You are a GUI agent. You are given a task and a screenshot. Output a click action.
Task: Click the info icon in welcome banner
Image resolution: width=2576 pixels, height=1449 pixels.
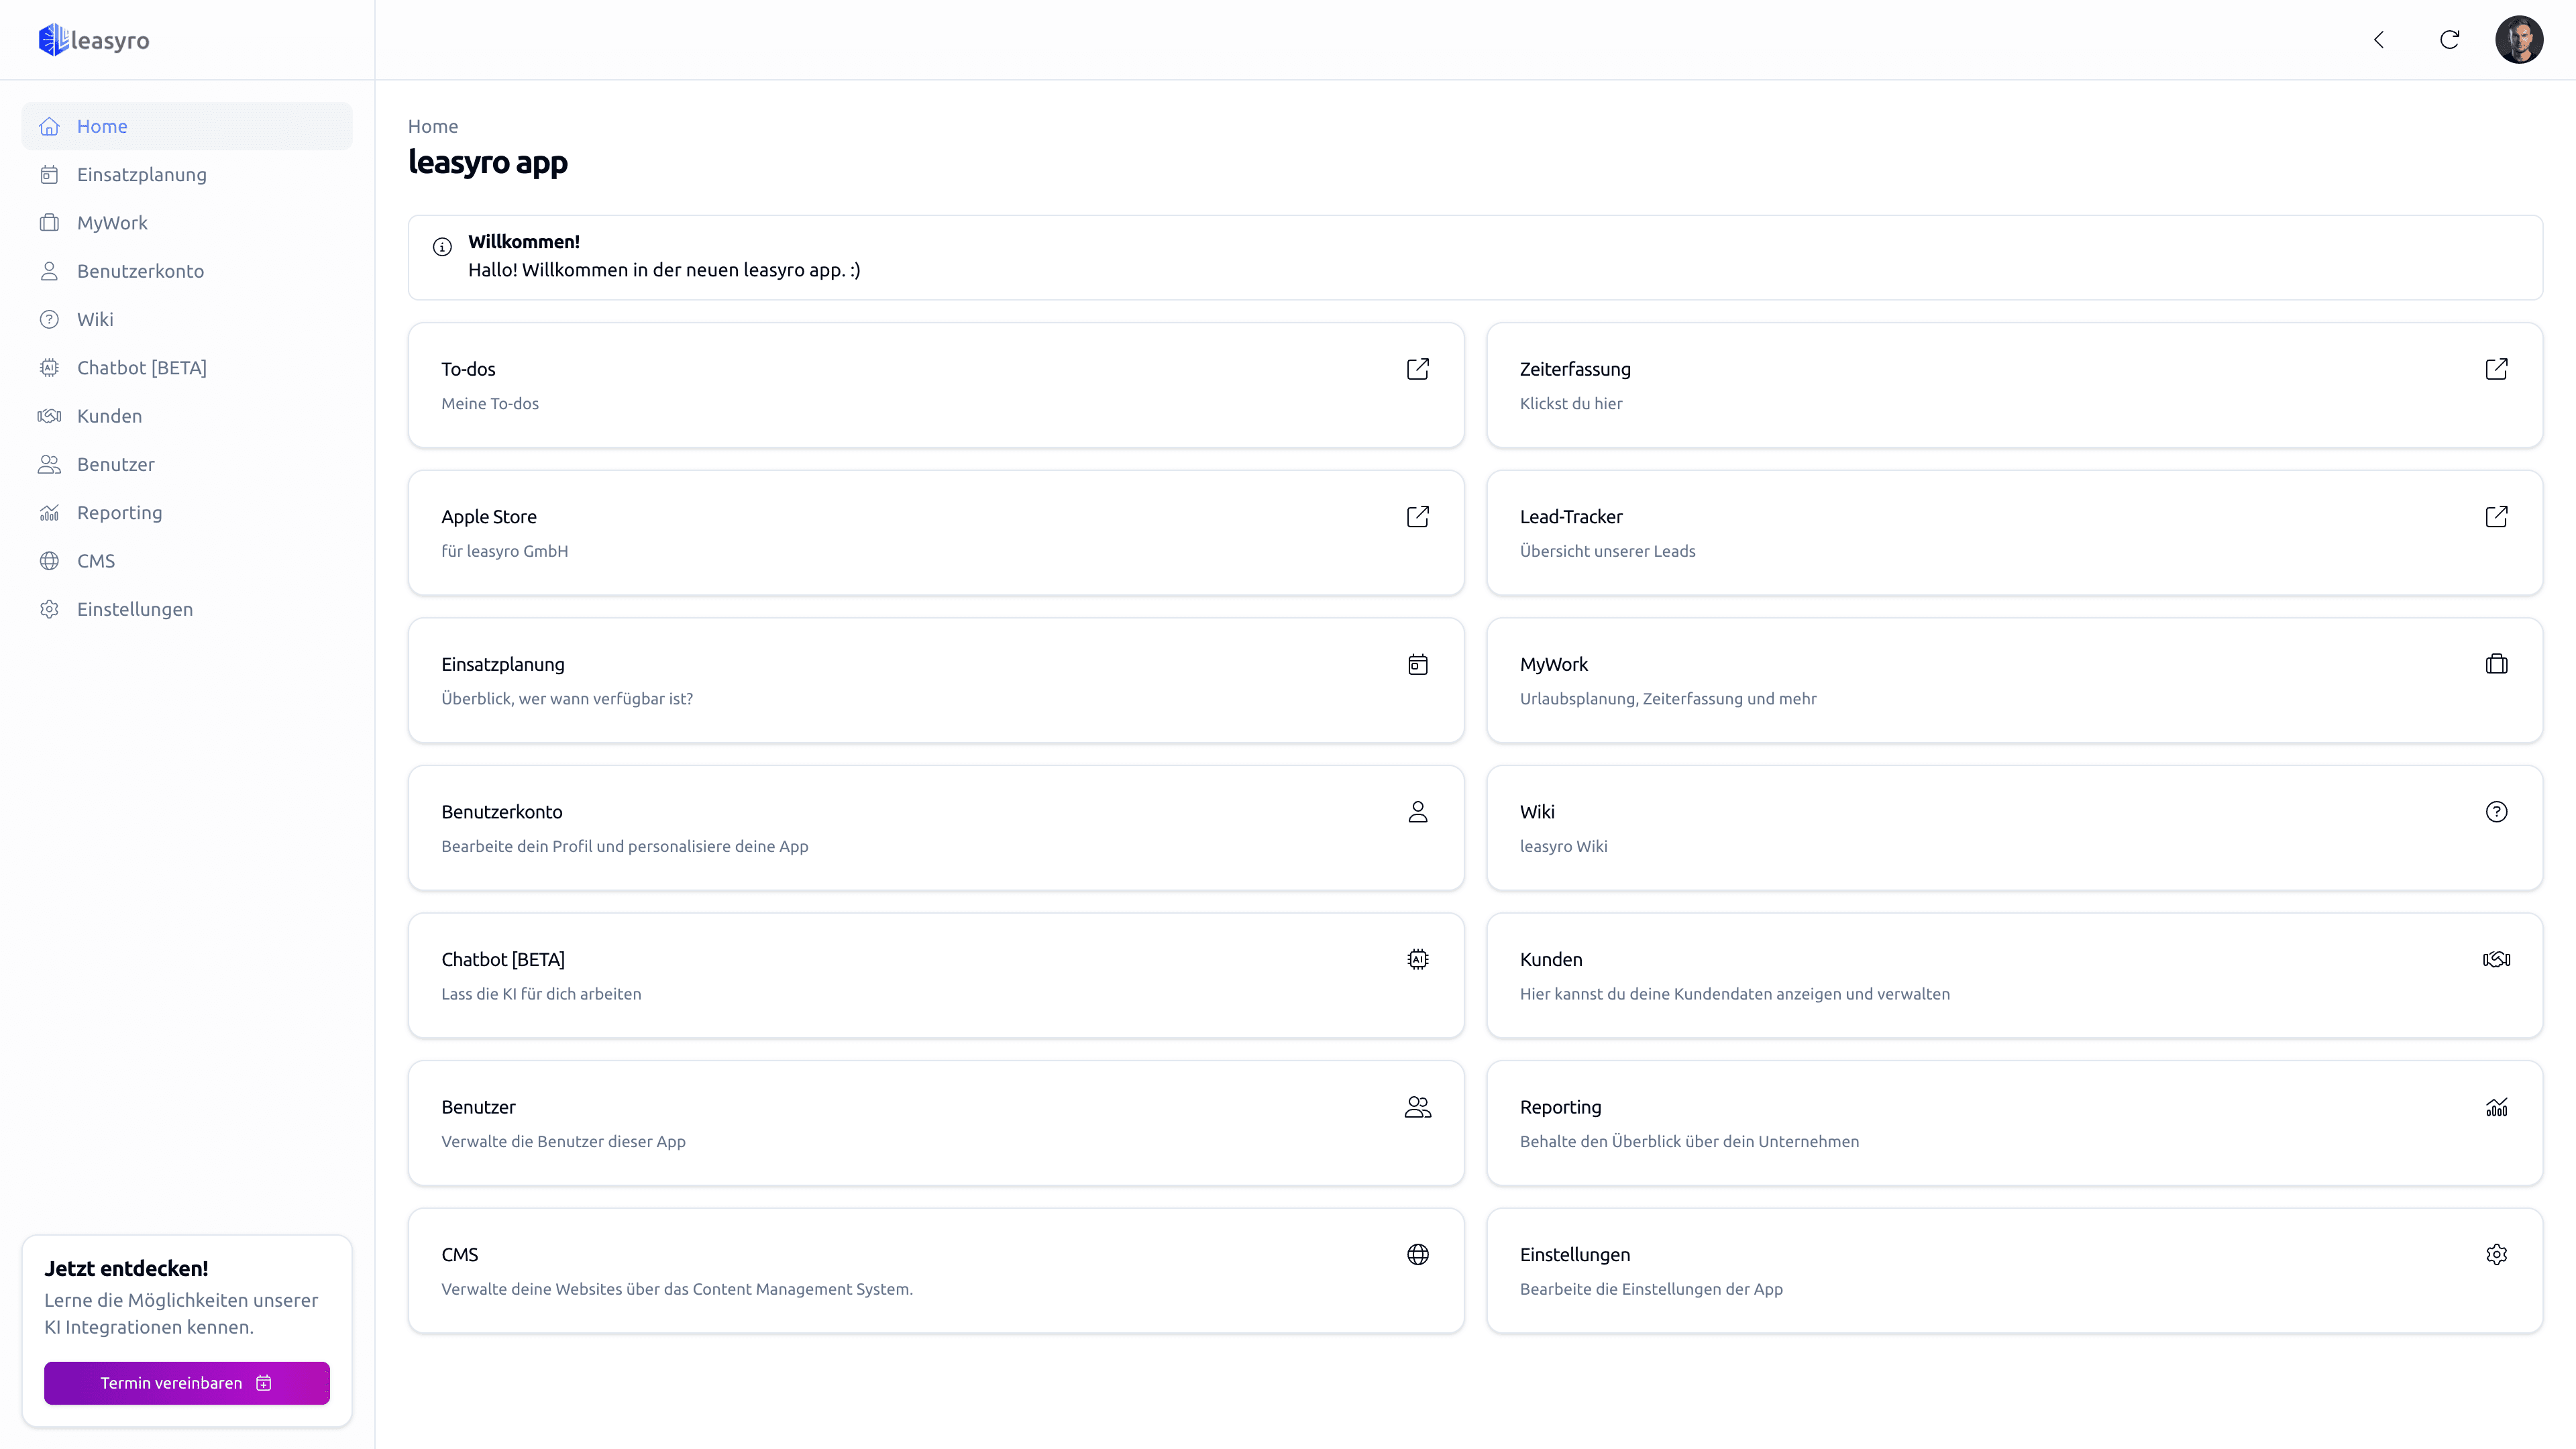click(442, 247)
